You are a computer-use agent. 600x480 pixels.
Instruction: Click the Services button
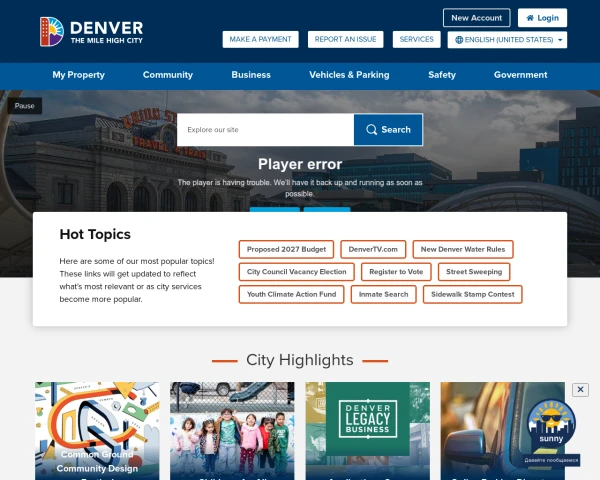pyautogui.click(x=416, y=39)
